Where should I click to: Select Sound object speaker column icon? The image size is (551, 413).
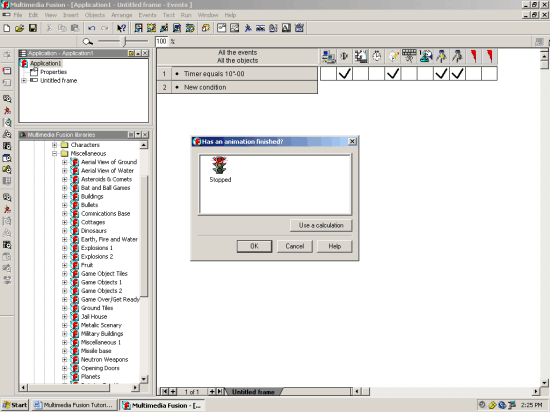[x=344, y=56]
